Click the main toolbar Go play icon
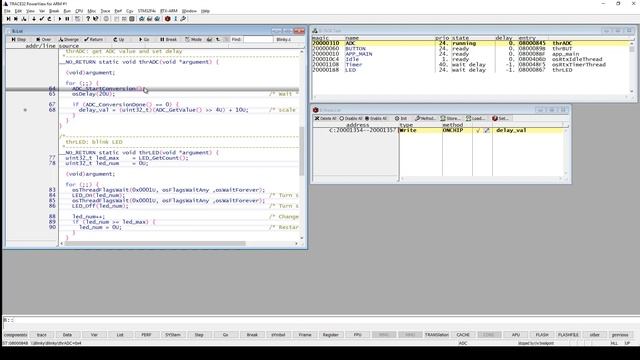Viewport: 640px width, 360px height. coord(59,19)
